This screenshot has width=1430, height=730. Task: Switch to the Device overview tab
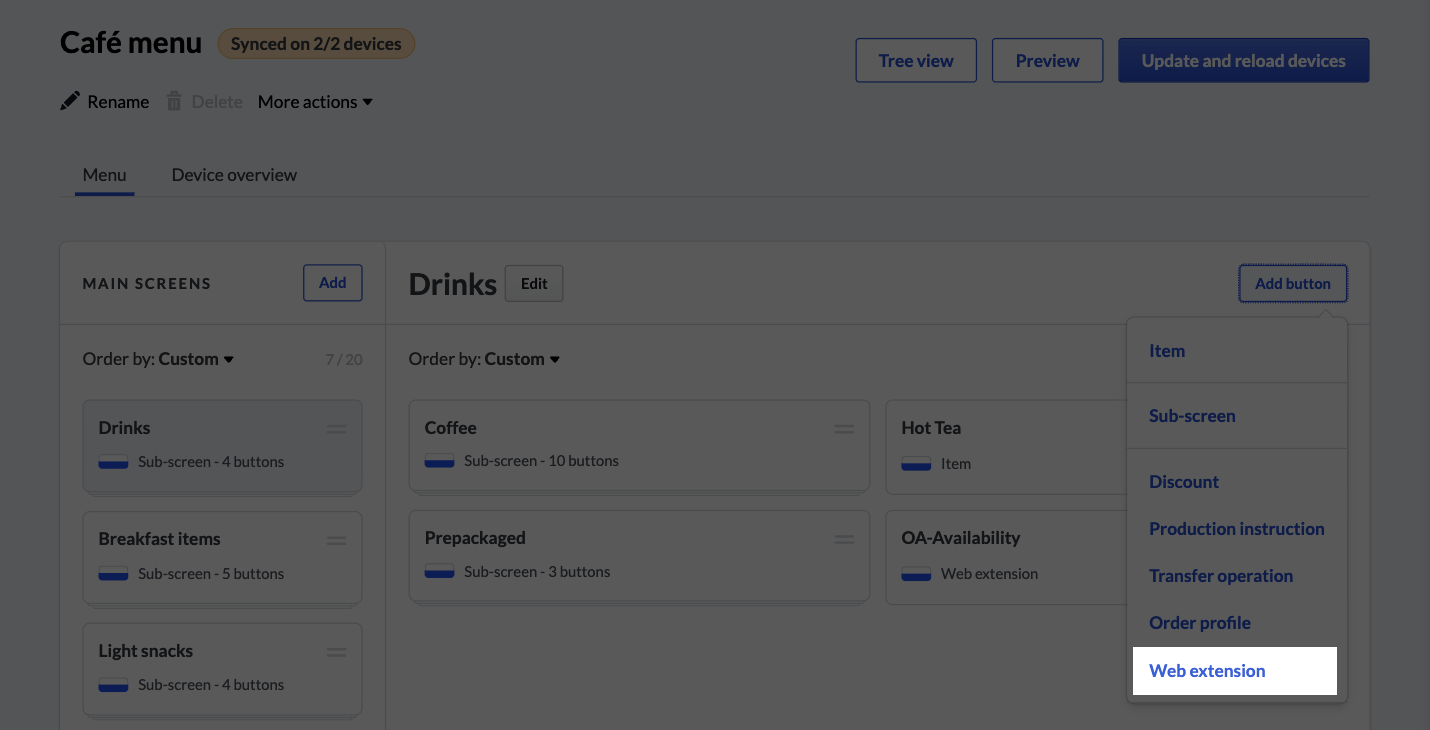pos(233,174)
